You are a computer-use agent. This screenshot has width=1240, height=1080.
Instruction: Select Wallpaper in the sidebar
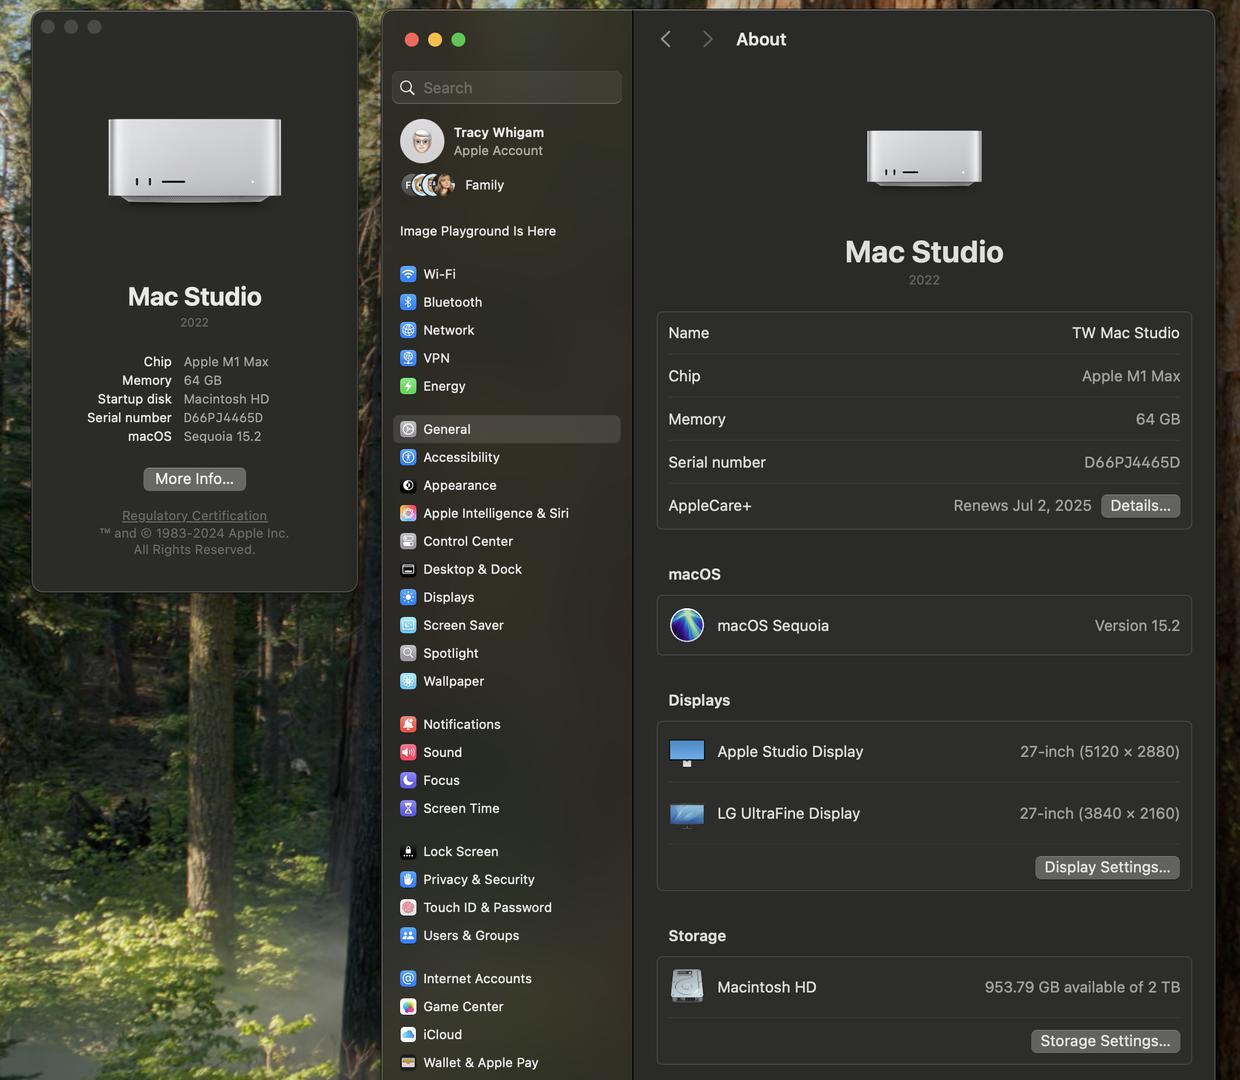point(453,681)
